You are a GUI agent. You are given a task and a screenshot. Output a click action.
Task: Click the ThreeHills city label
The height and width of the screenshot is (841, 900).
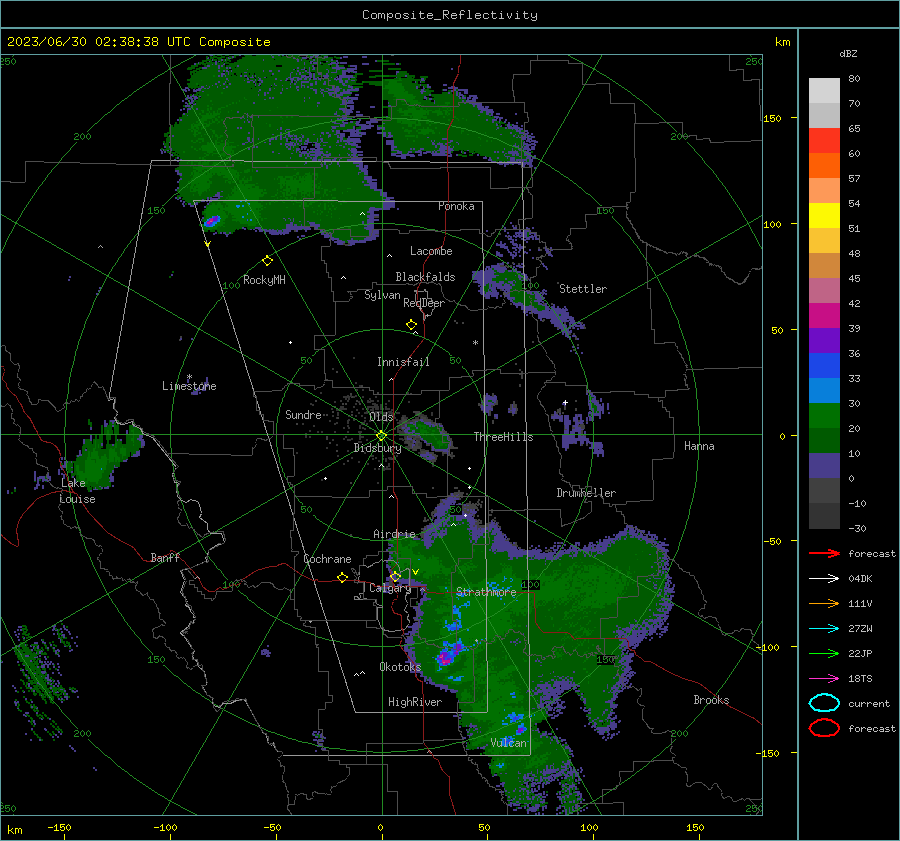[503, 437]
